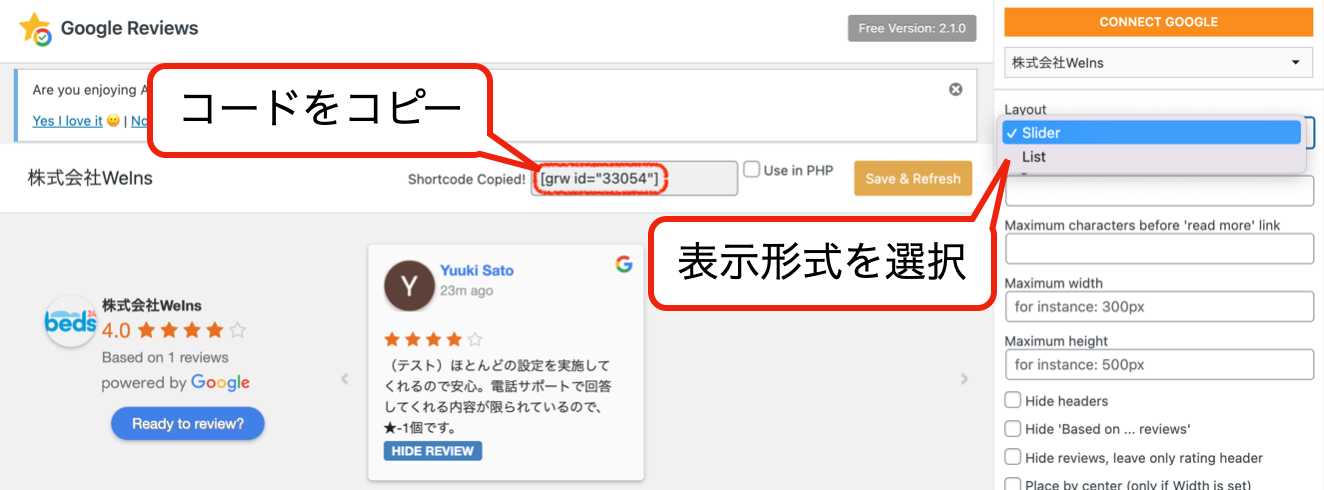Click the 'Yes I love it' link

[67, 121]
